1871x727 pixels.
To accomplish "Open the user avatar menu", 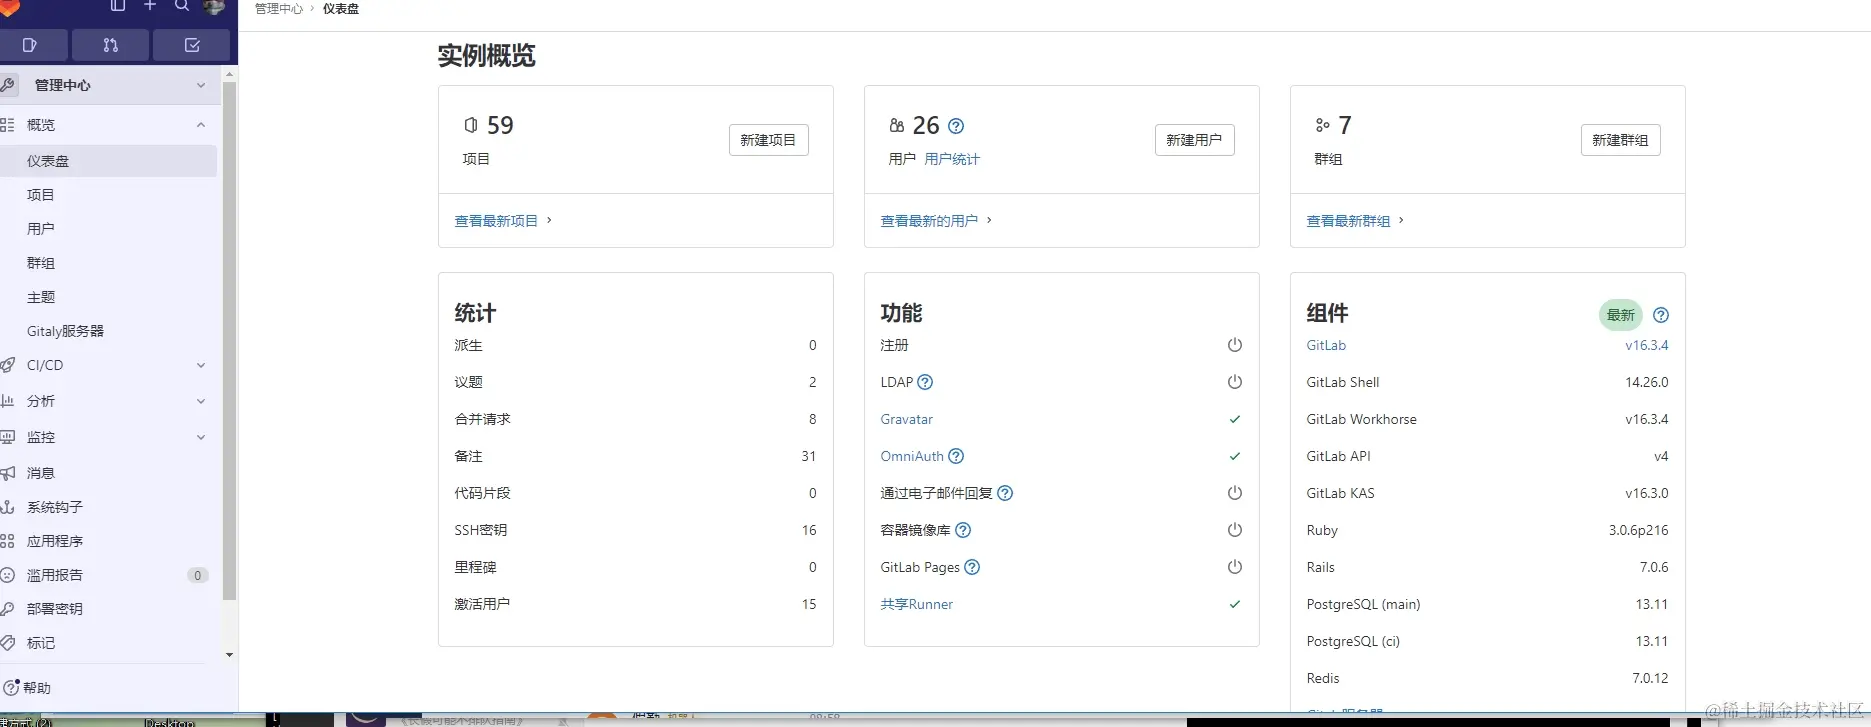I will tap(214, 6).
